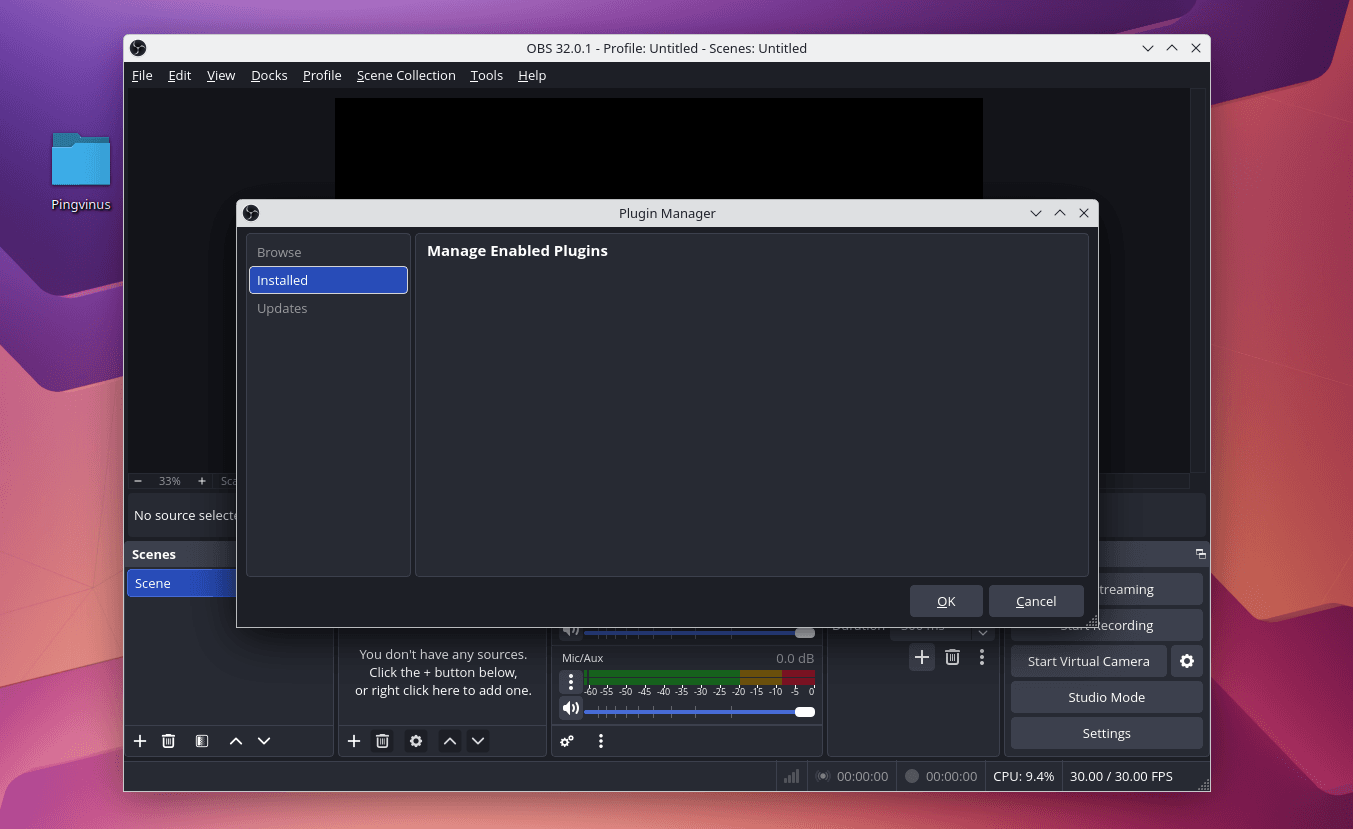Add a new scene with the plus icon
Image resolution: width=1353 pixels, height=829 pixels.
[140, 741]
